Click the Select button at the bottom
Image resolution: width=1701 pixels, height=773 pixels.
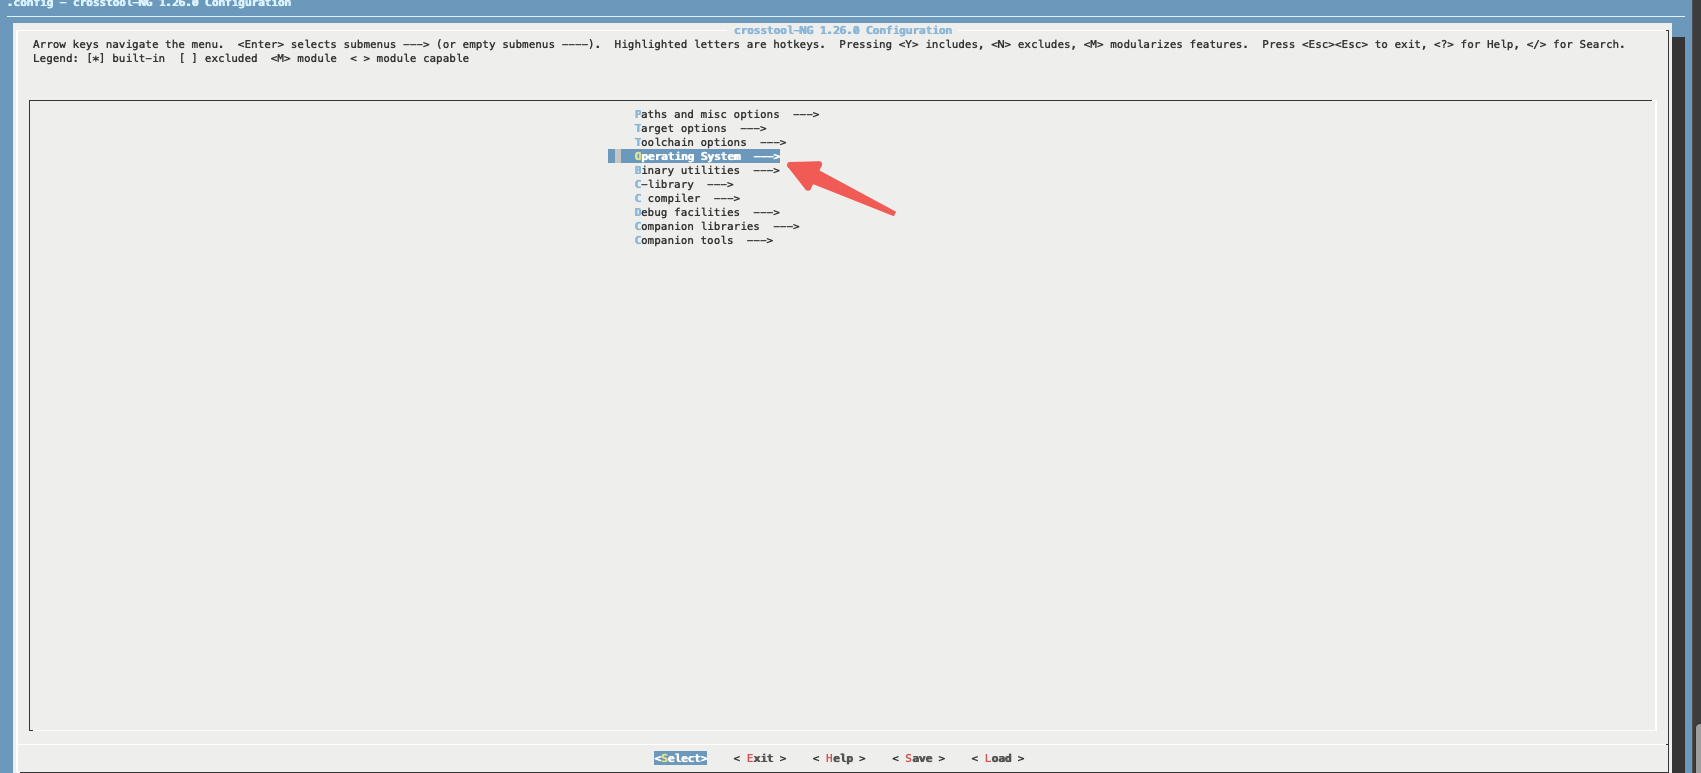pyautogui.click(x=680, y=758)
